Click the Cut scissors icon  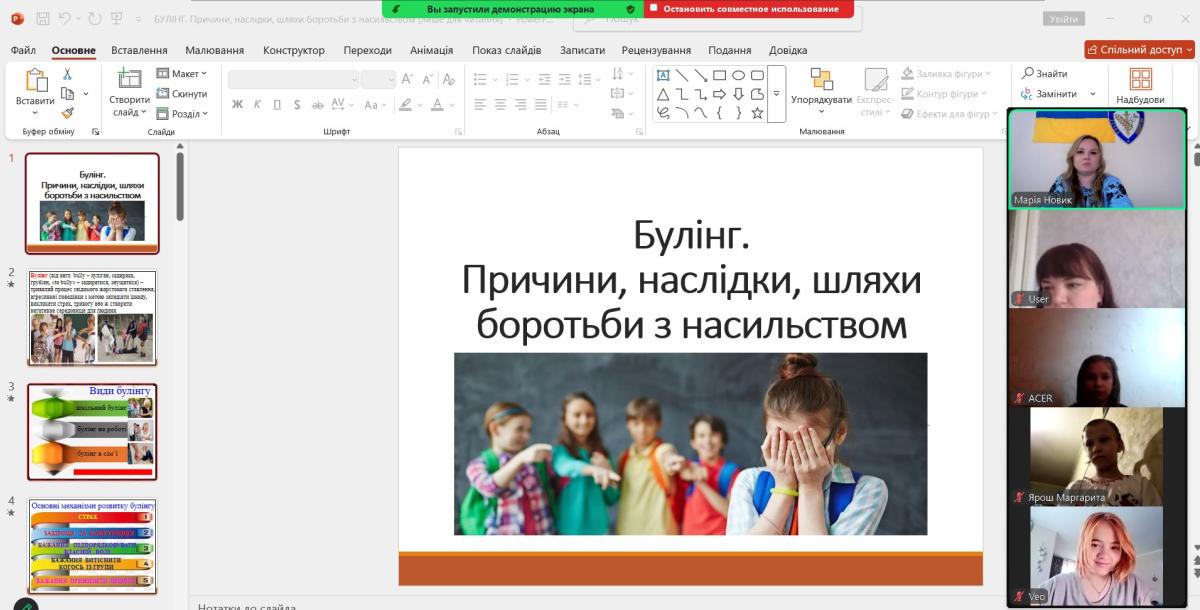point(67,74)
